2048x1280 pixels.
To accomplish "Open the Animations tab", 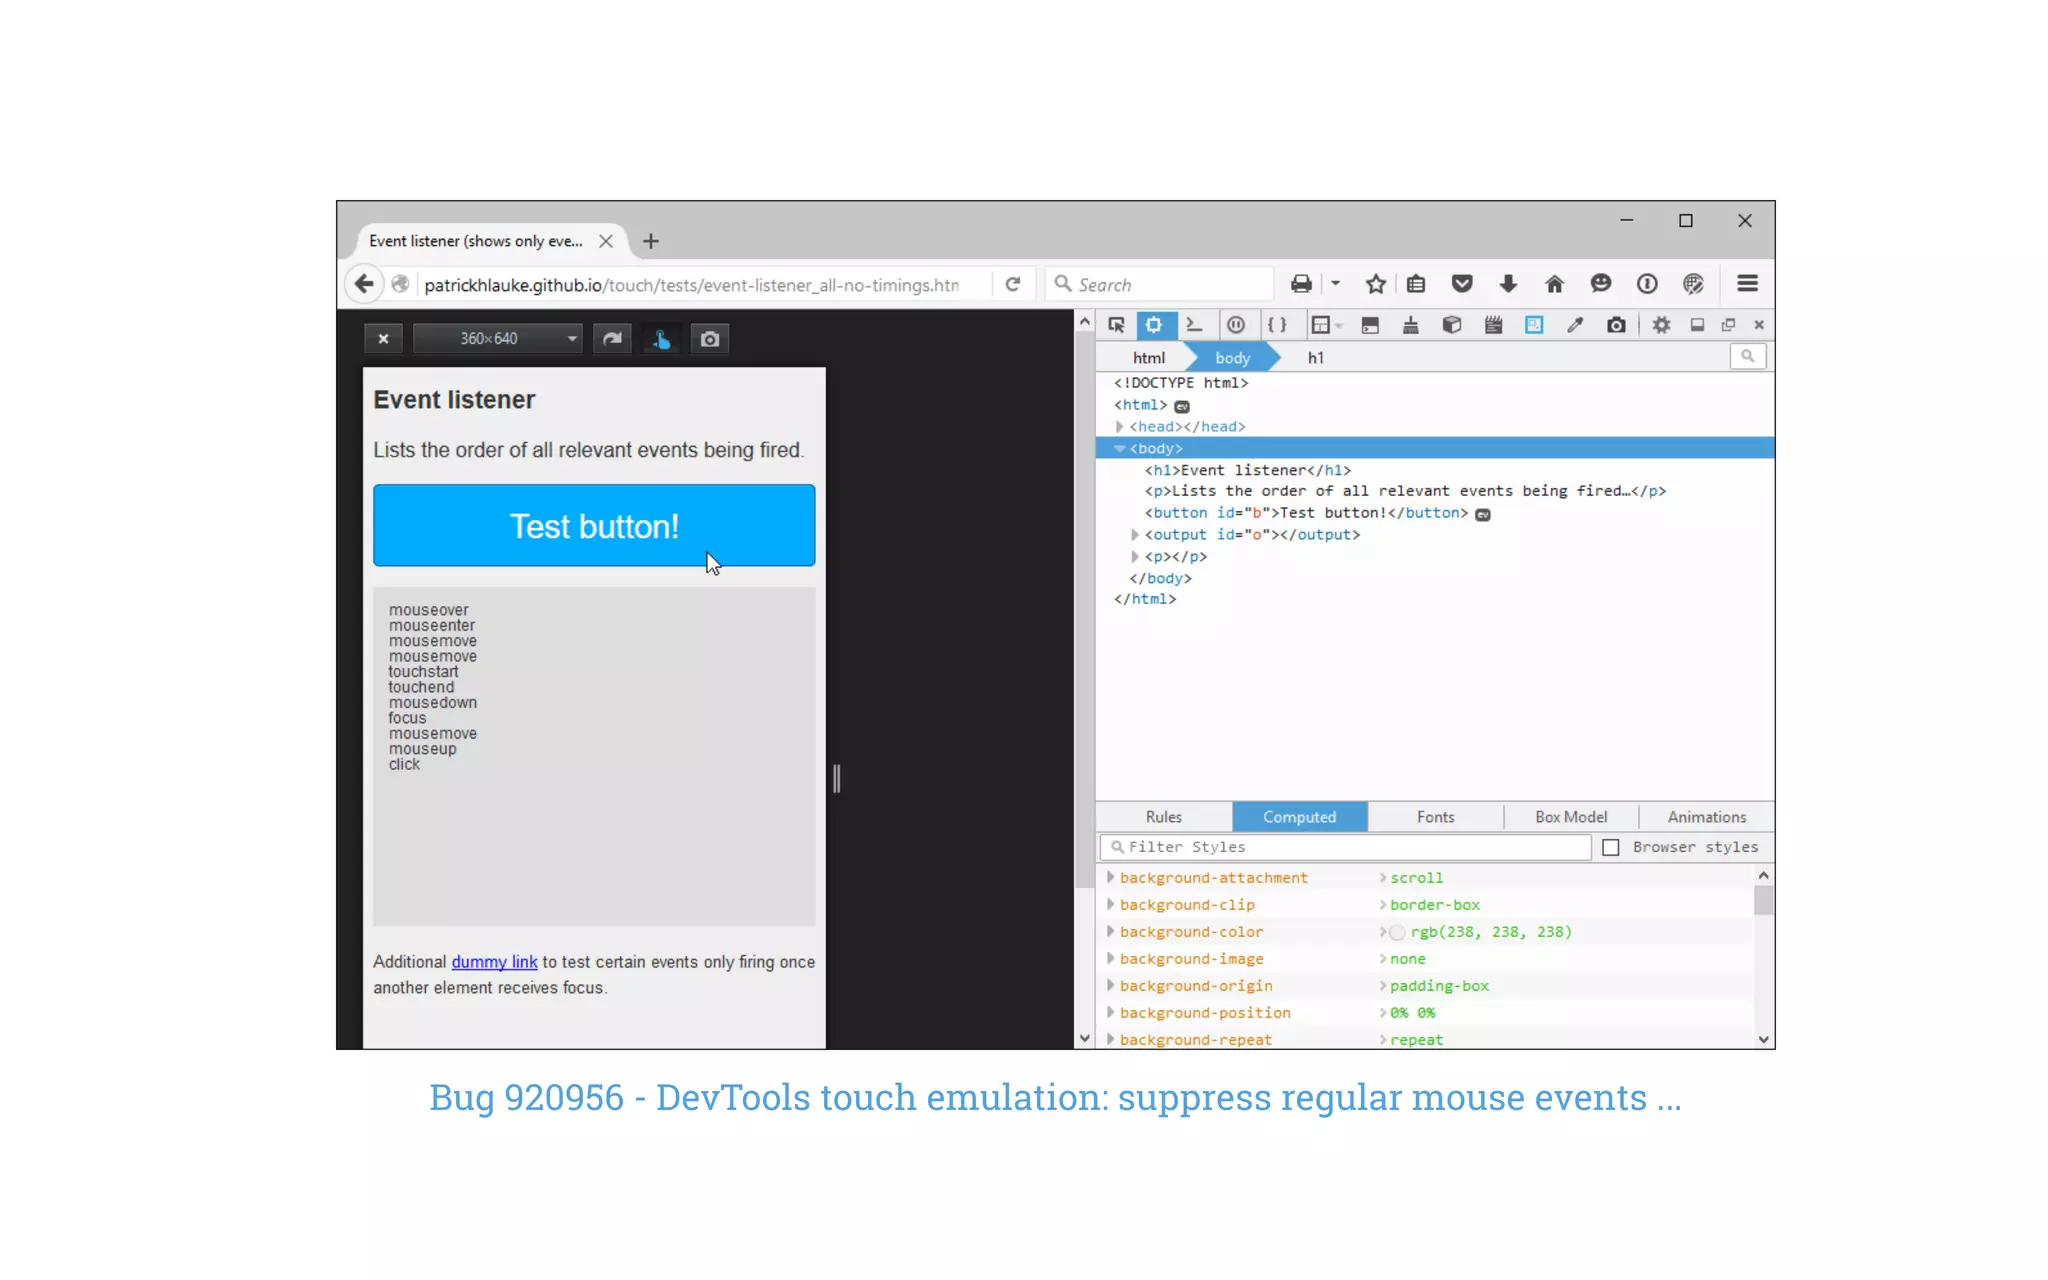I will click(1706, 817).
